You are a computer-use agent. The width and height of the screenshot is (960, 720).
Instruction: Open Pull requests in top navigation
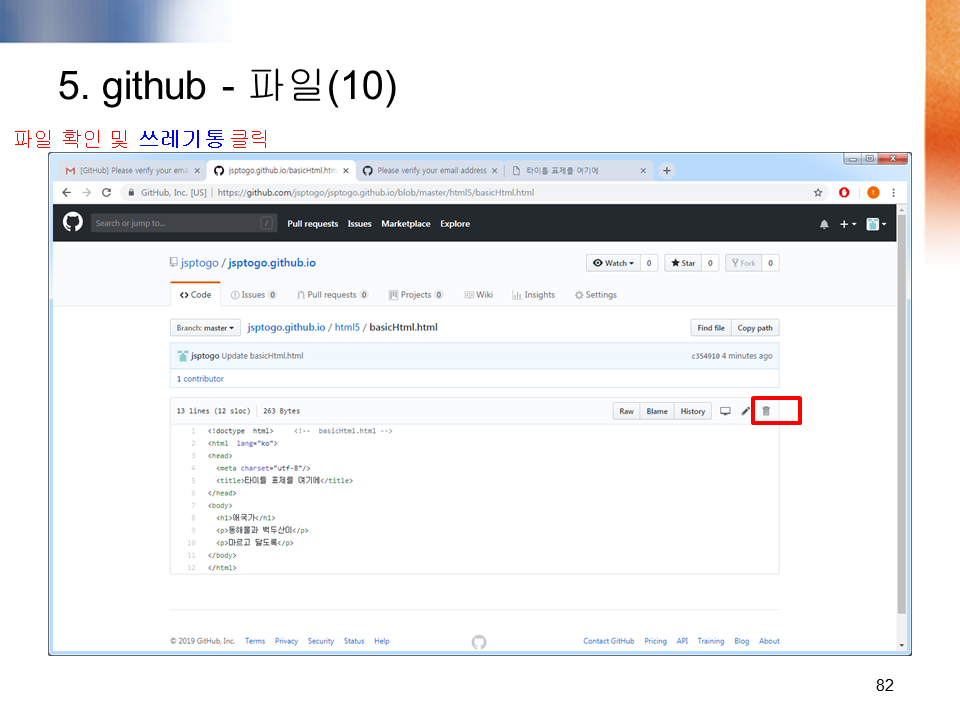click(312, 224)
